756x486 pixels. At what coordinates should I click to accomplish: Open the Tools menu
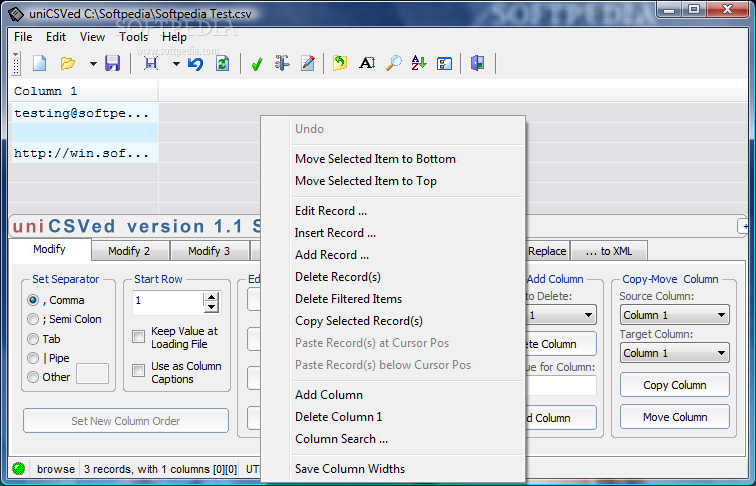pos(134,37)
